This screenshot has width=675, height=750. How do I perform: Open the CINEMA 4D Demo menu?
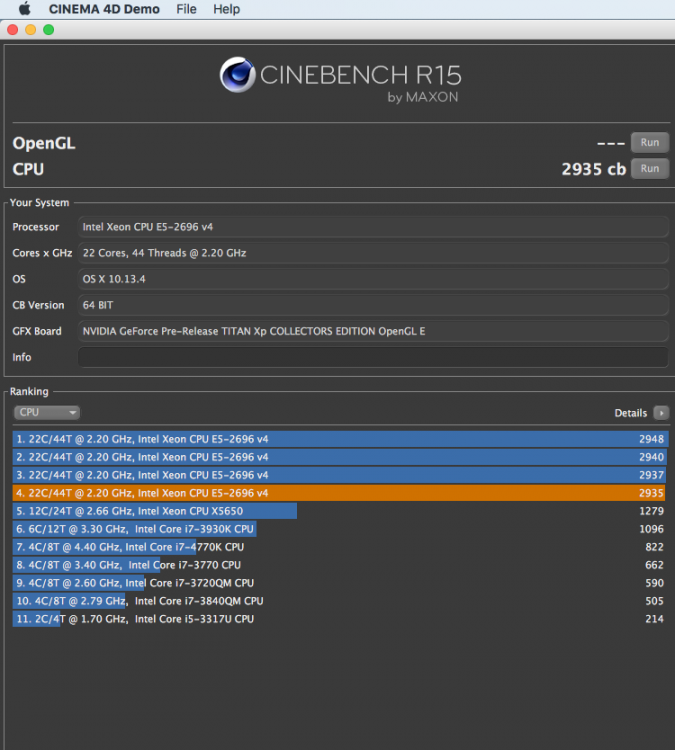[x=104, y=9]
